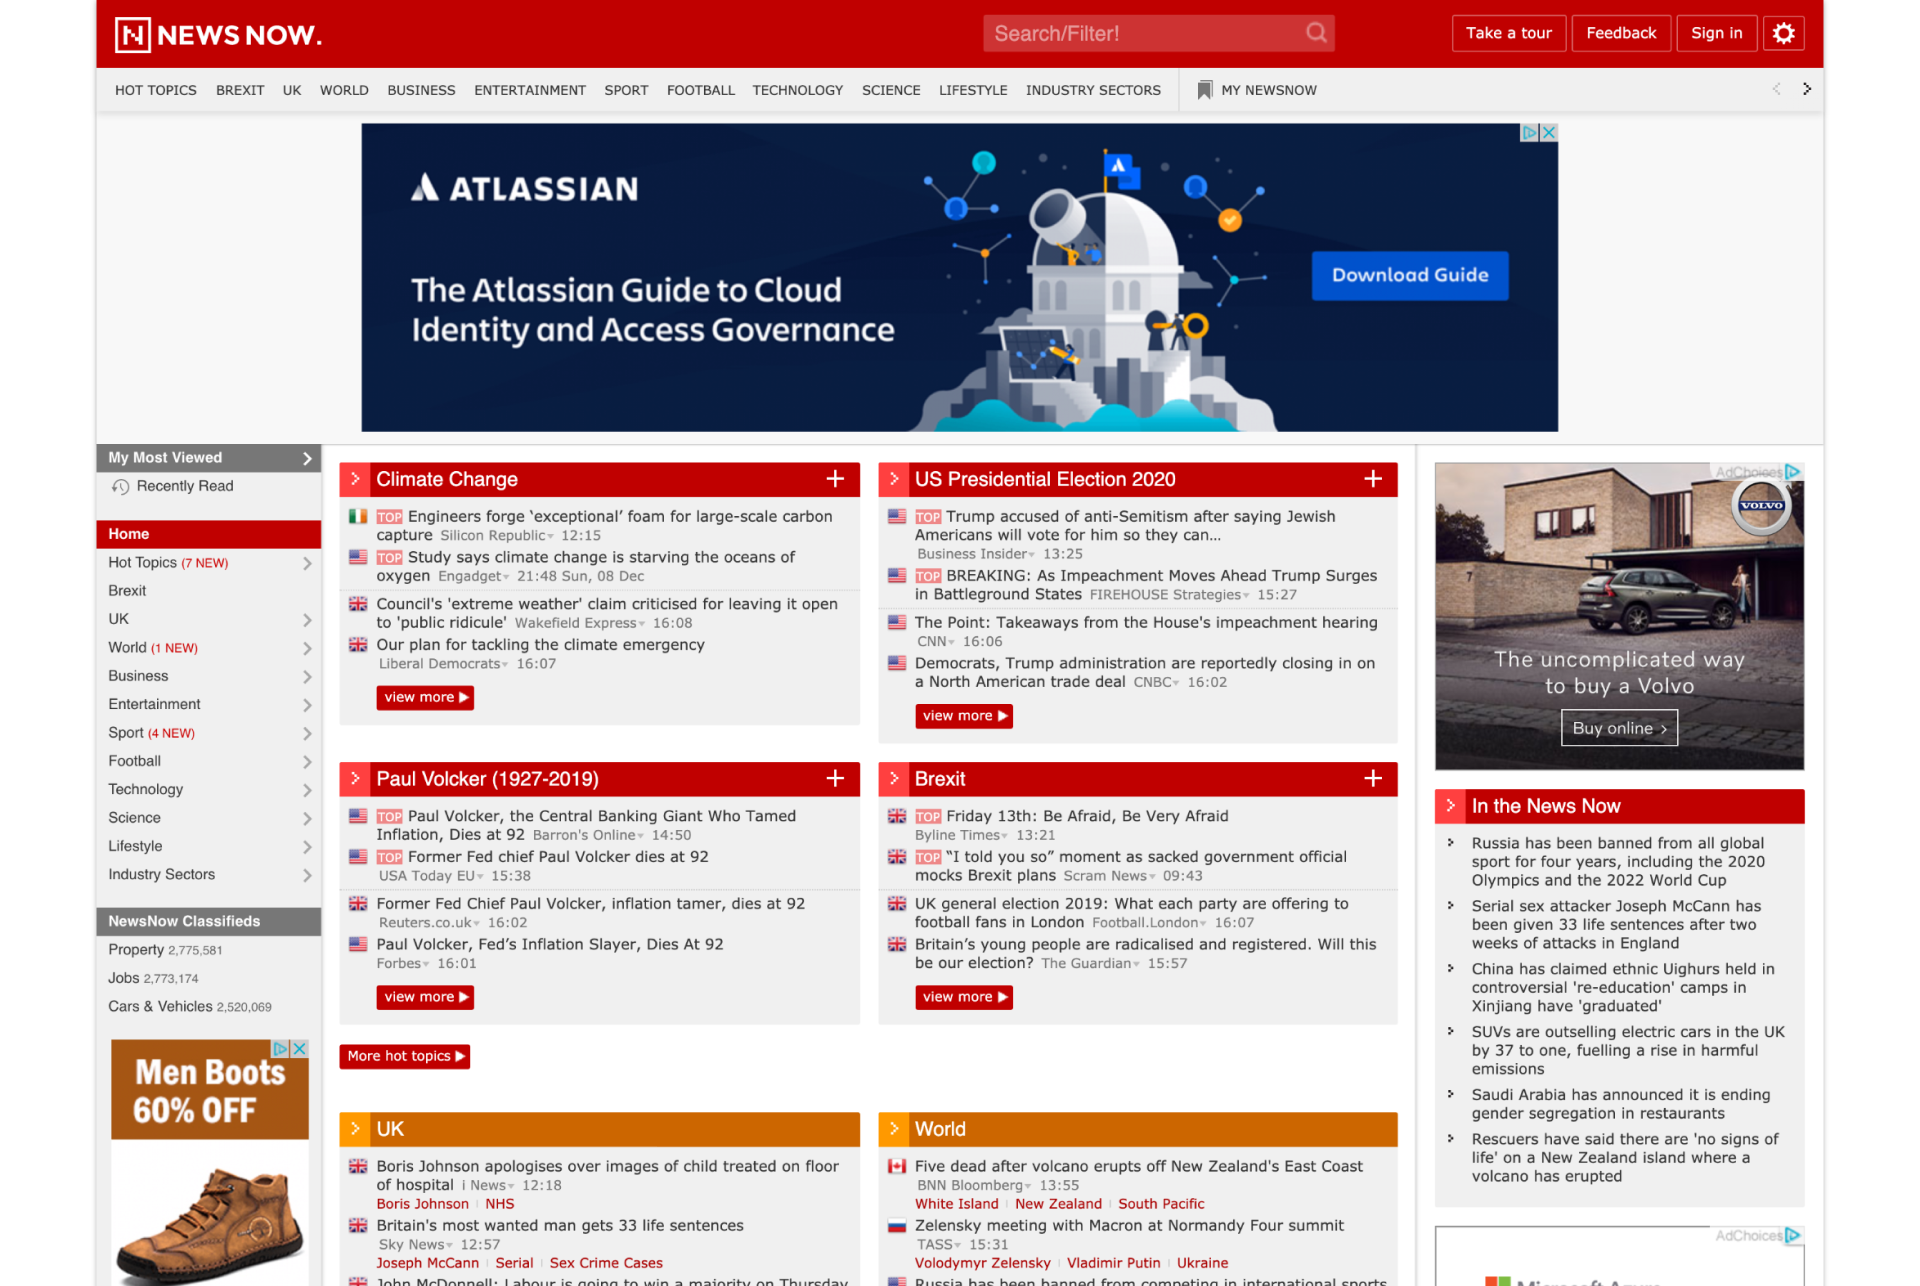Click the Boris Johnson topic tag link
This screenshot has height=1286, width=1920.
coord(422,1204)
